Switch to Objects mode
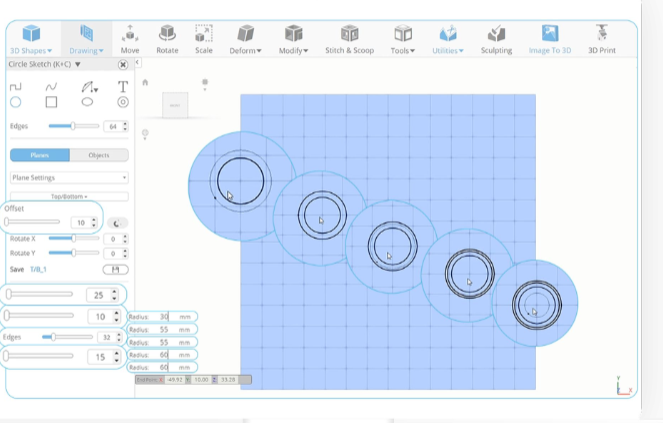Viewport: 663px width, 423px height. coord(99,155)
